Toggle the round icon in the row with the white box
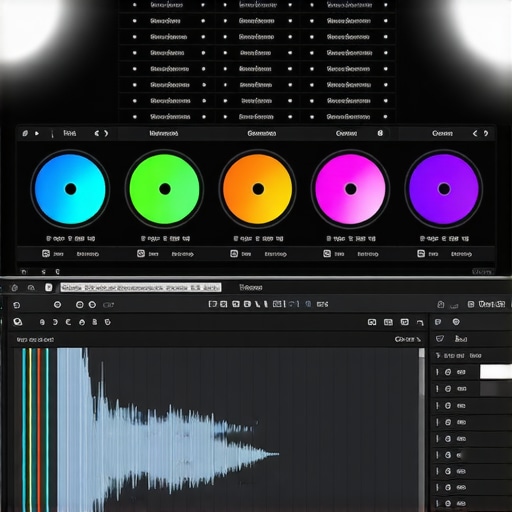The height and width of the screenshot is (512, 512). pyautogui.click(x=448, y=372)
